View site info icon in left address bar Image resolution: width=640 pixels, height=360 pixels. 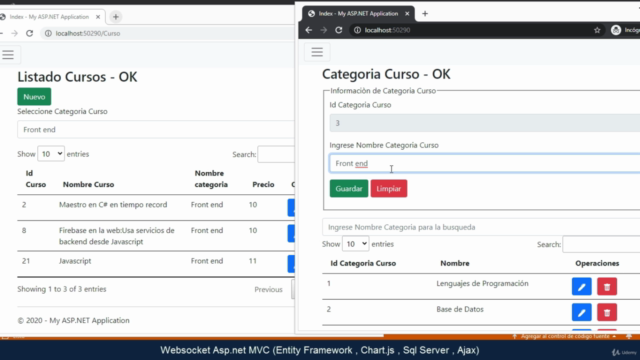coord(48,33)
